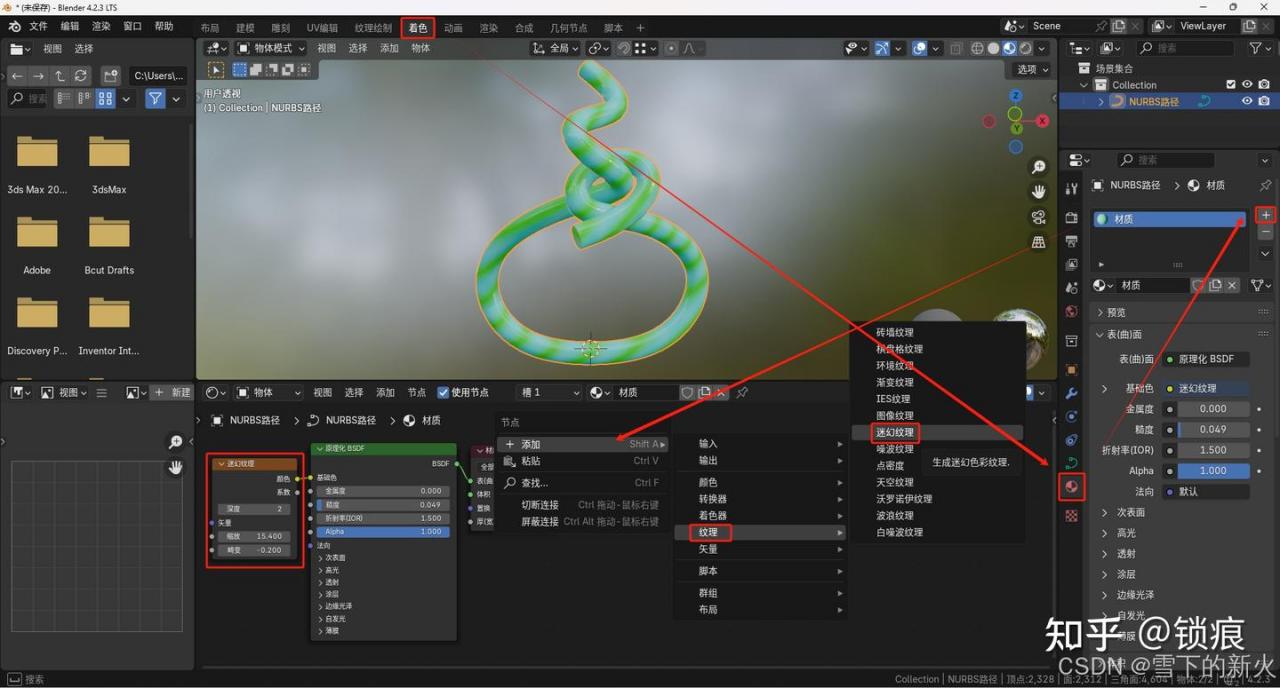Open the Modifiers wrench properties tab
The width and height of the screenshot is (1280, 688).
coord(1072,393)
